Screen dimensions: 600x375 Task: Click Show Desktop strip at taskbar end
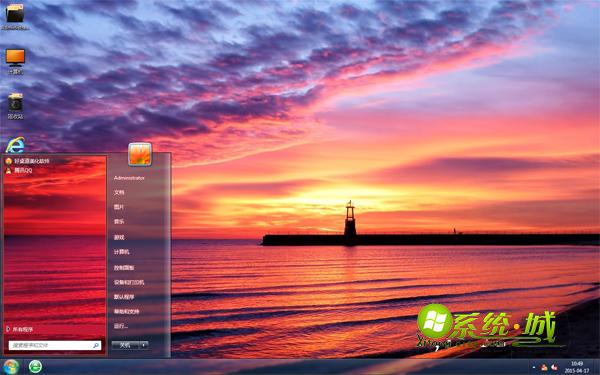point(597,367)
